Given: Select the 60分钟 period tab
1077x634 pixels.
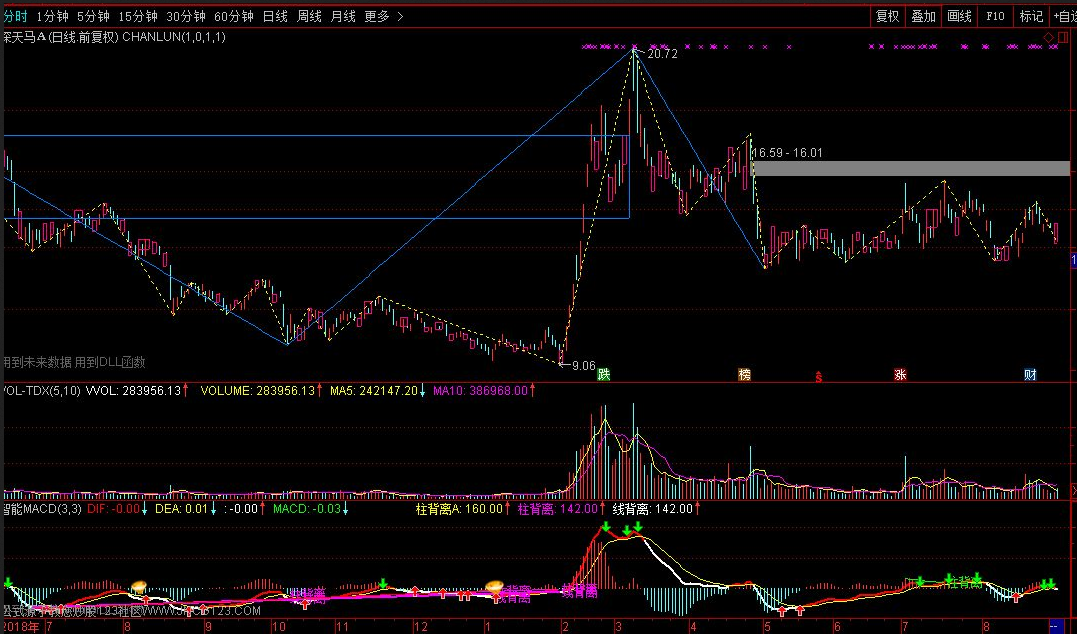Looking at the screenshot, I should [234, 16].
